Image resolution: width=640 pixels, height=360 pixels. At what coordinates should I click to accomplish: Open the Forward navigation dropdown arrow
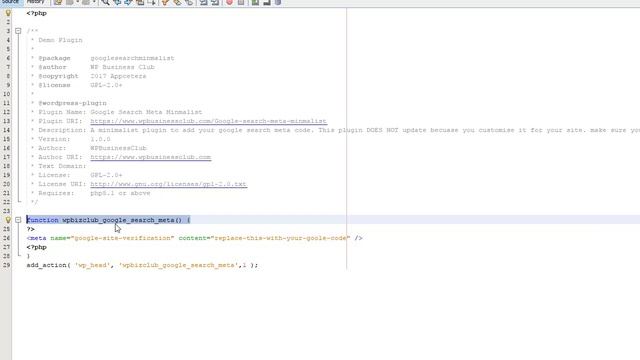(x=94, y=2)
